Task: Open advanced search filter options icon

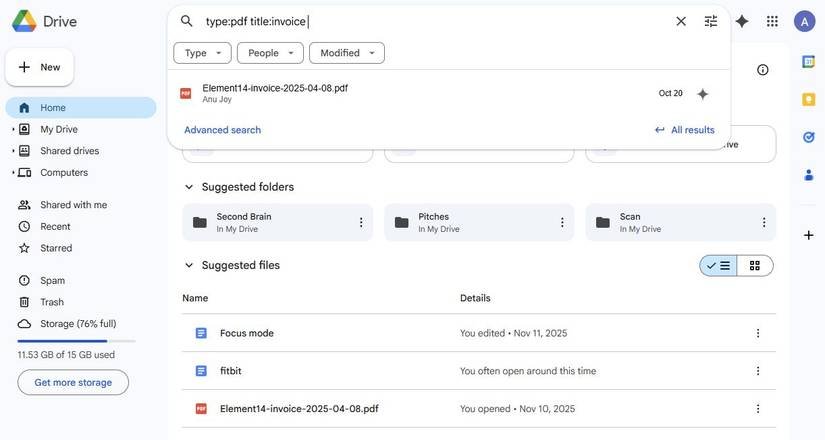Action: (710, 22)
